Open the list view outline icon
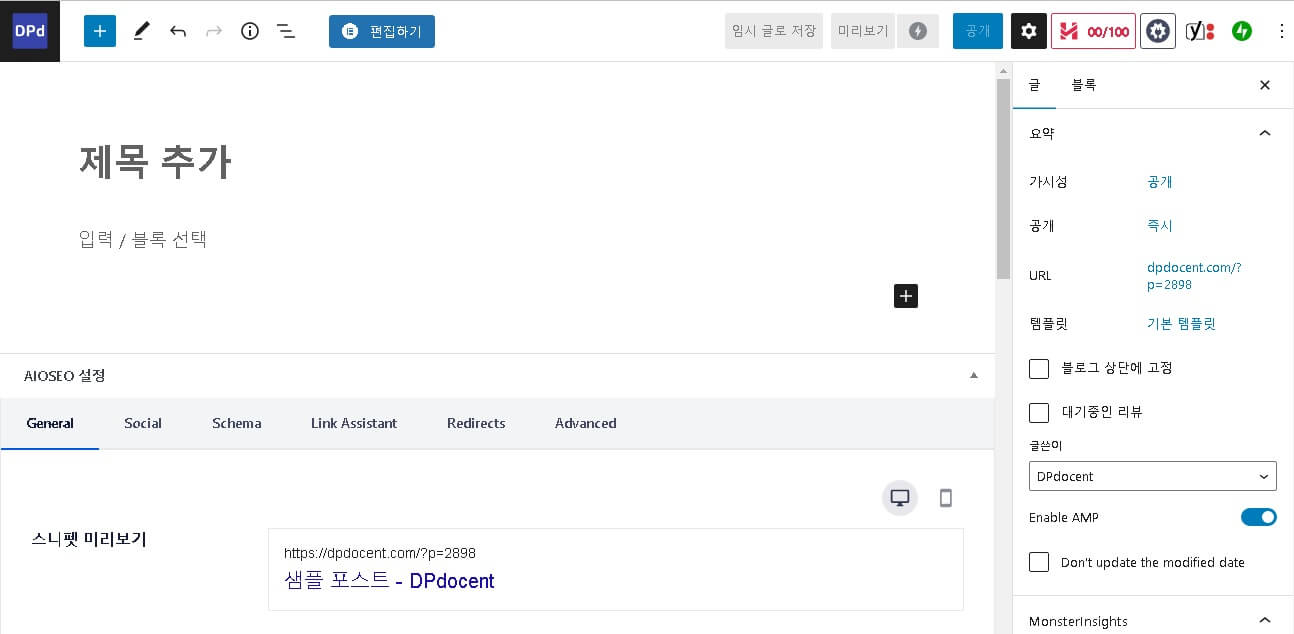 (x=286, y=31)
